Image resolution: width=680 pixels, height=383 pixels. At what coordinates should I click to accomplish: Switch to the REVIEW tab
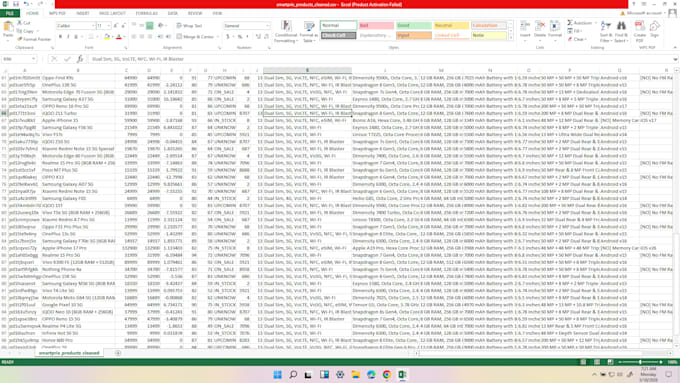pos(195,13)
